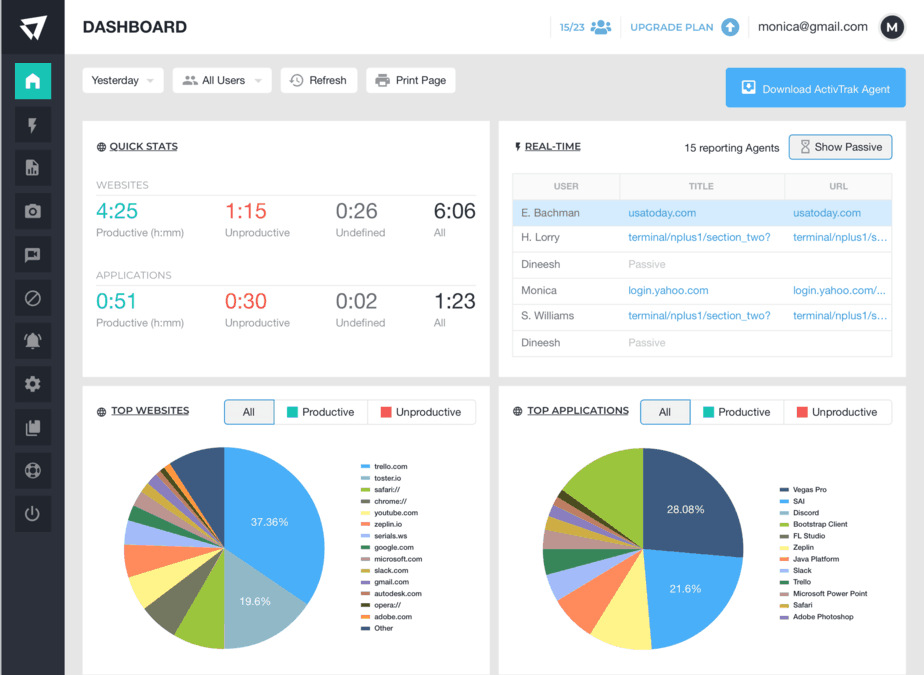Open the monica@gmail.com account menu

814,27
